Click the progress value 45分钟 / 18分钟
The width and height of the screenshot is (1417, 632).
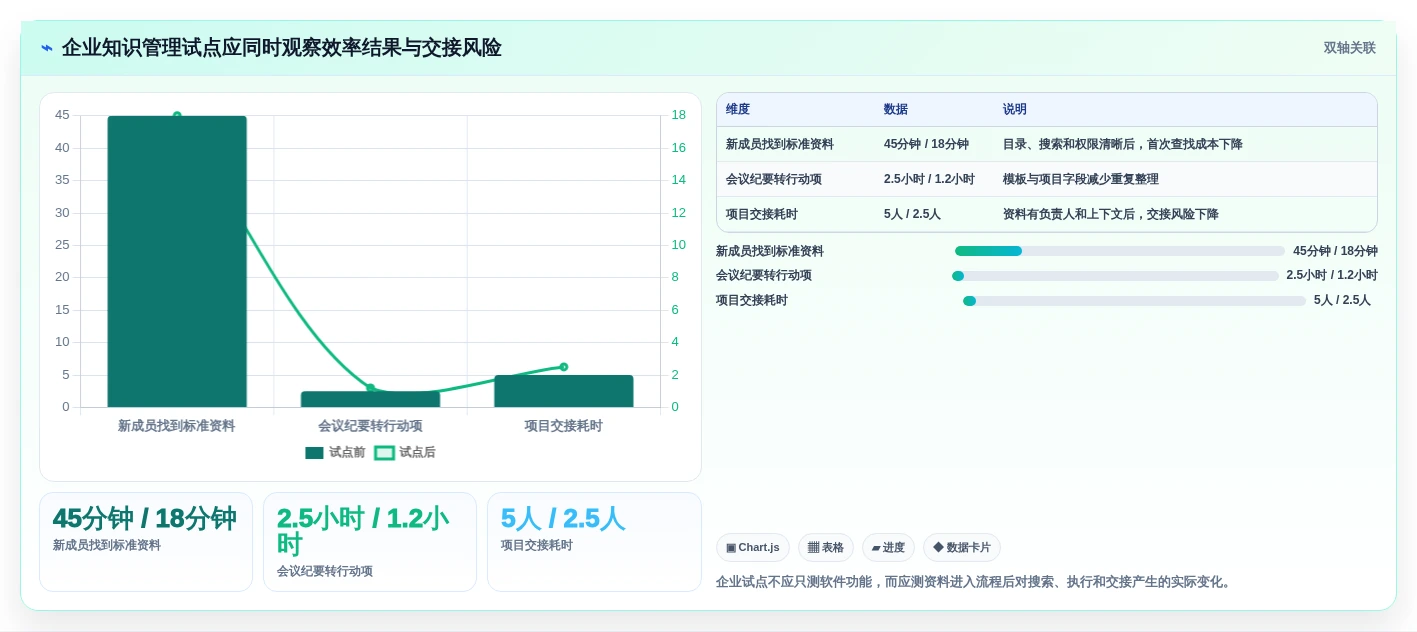1335,251
